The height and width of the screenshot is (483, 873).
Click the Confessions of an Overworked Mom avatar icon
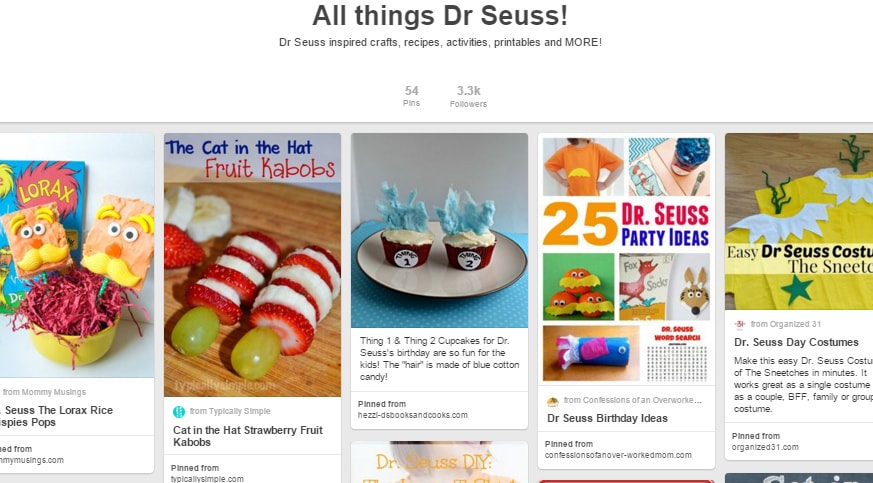pyautogui.click(x=553, y=401)
